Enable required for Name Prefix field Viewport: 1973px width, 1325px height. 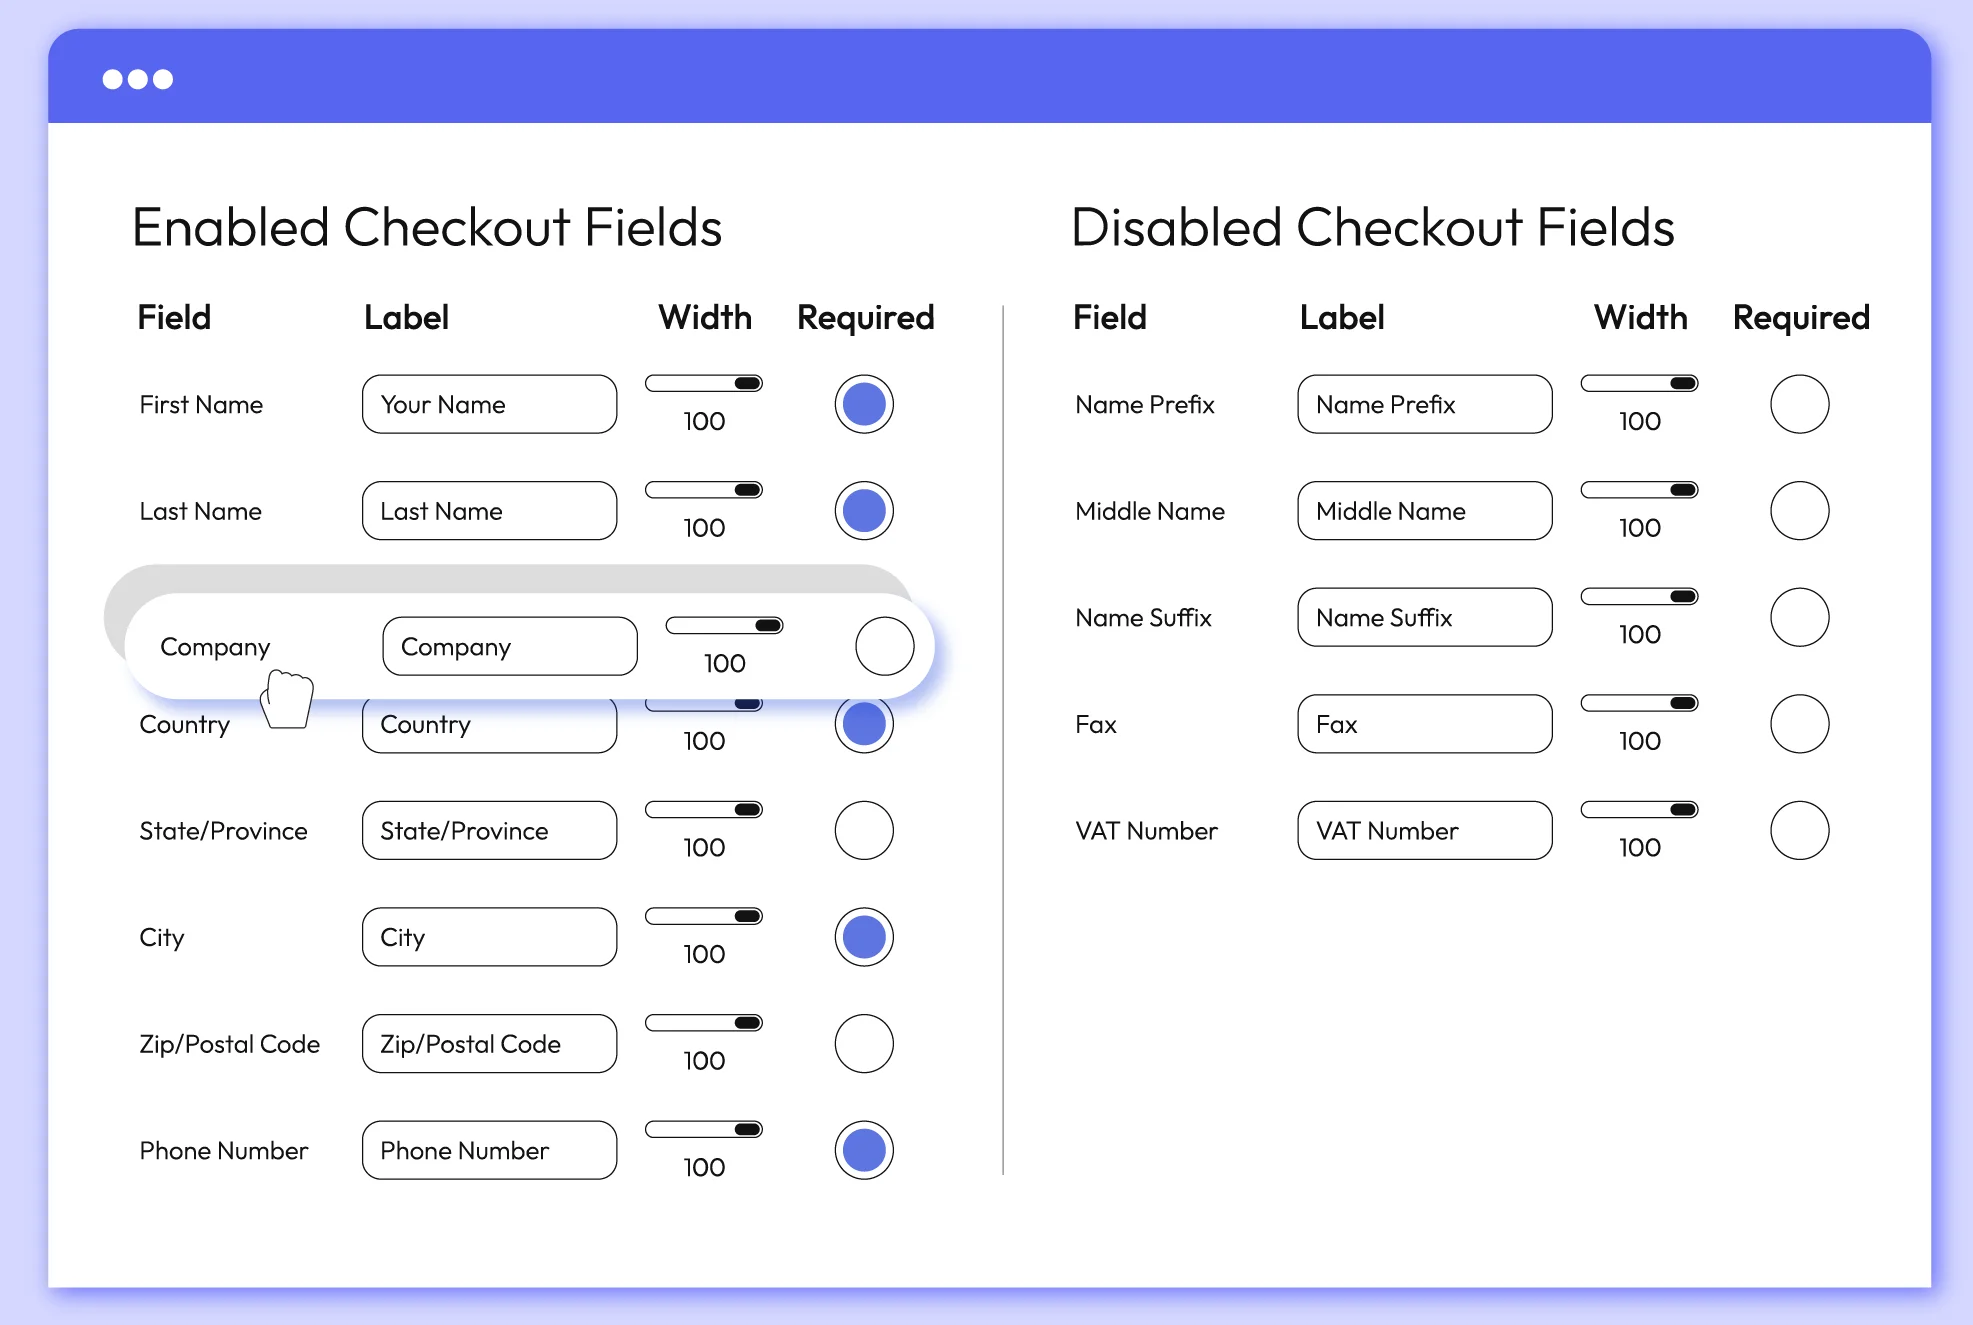[1799, 404]
